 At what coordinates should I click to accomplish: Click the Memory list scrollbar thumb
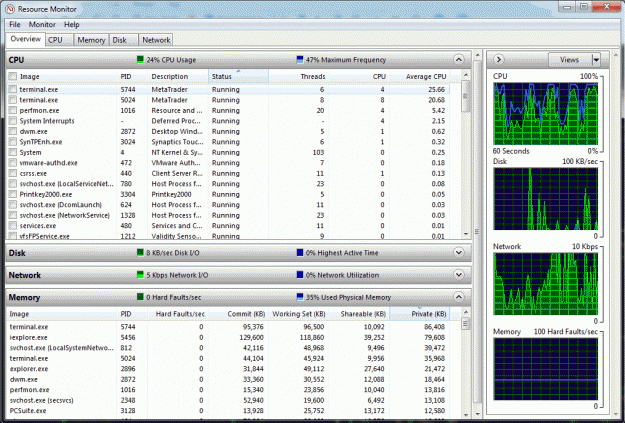click(466, 324)
